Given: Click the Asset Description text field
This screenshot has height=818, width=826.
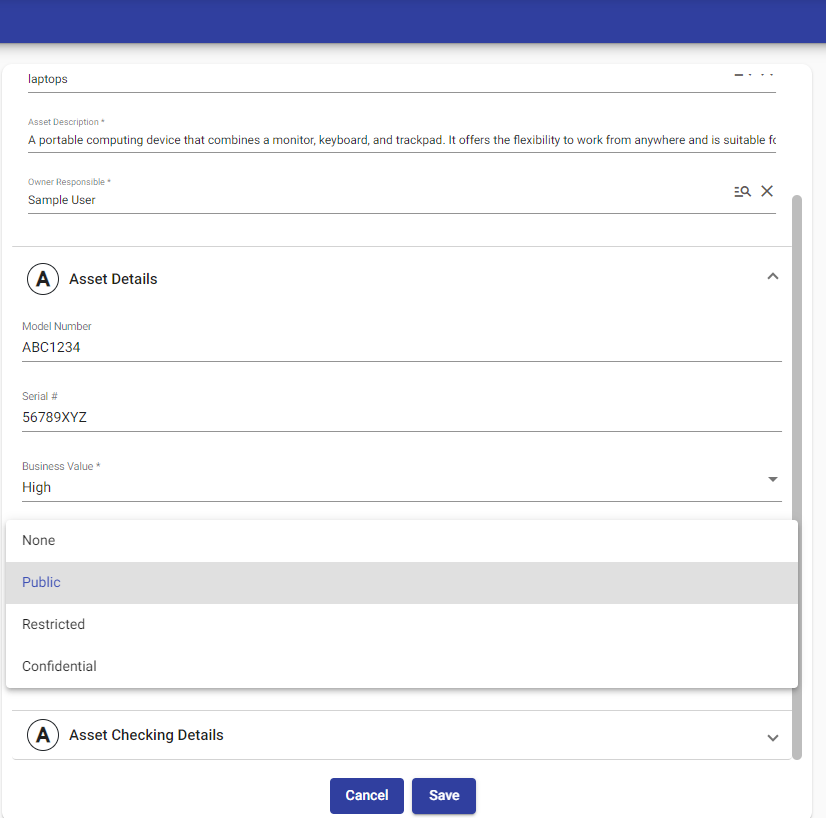Looking at the screenshot, I should 400,140.
